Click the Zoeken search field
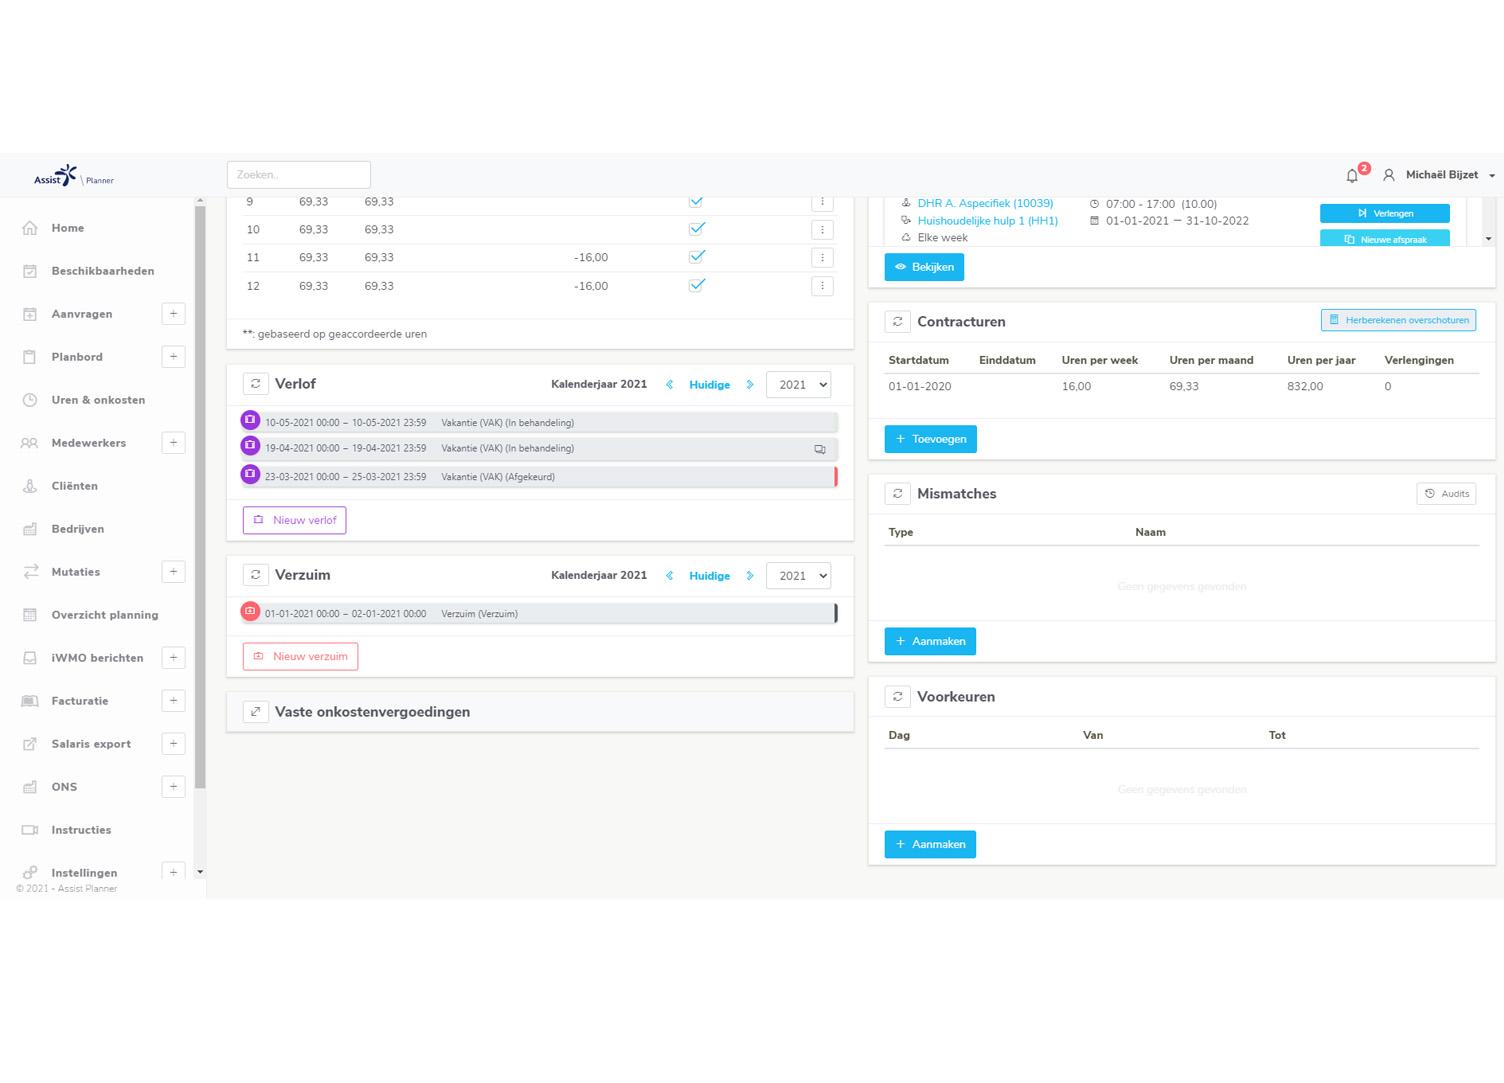This screenshot has height=1083, width=1504. (x=298, y=175)
